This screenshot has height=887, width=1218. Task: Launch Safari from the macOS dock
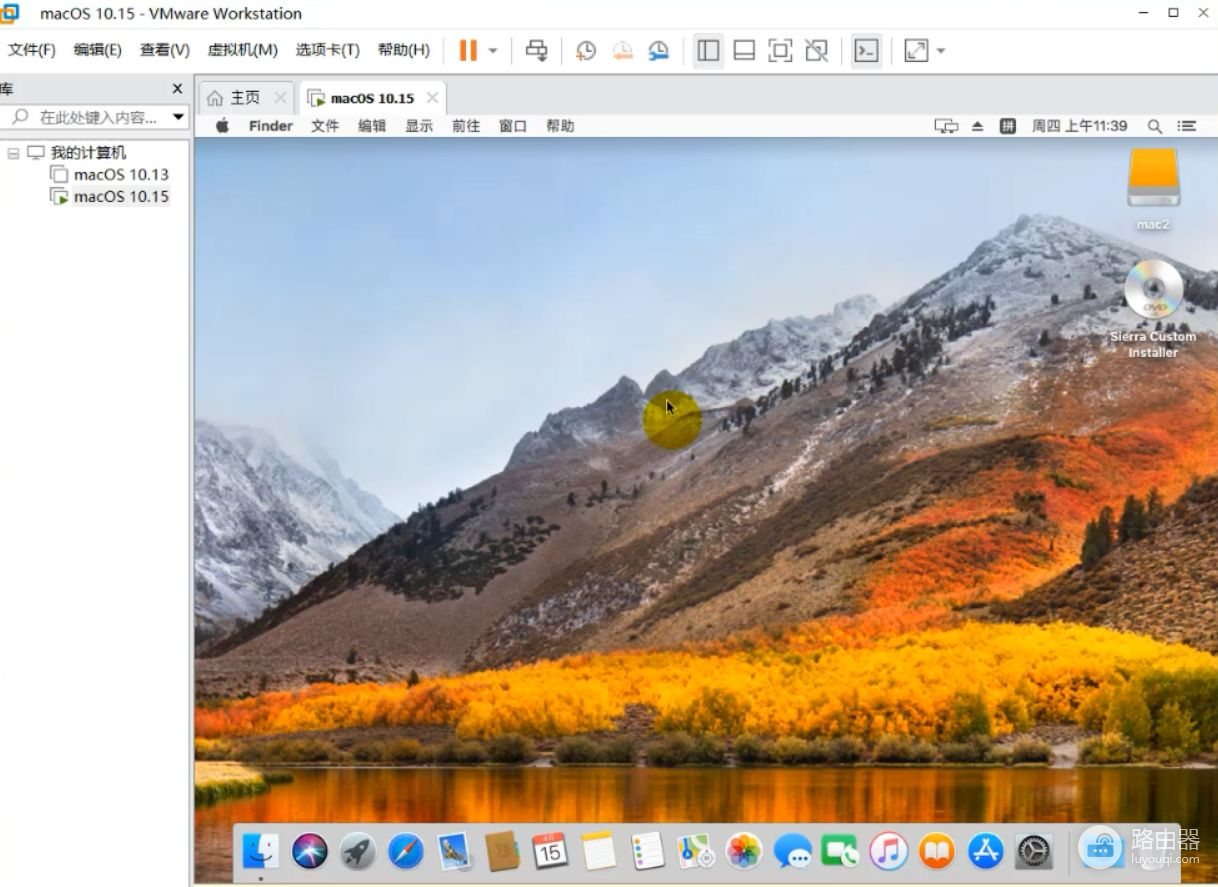(x=406, y=852)
